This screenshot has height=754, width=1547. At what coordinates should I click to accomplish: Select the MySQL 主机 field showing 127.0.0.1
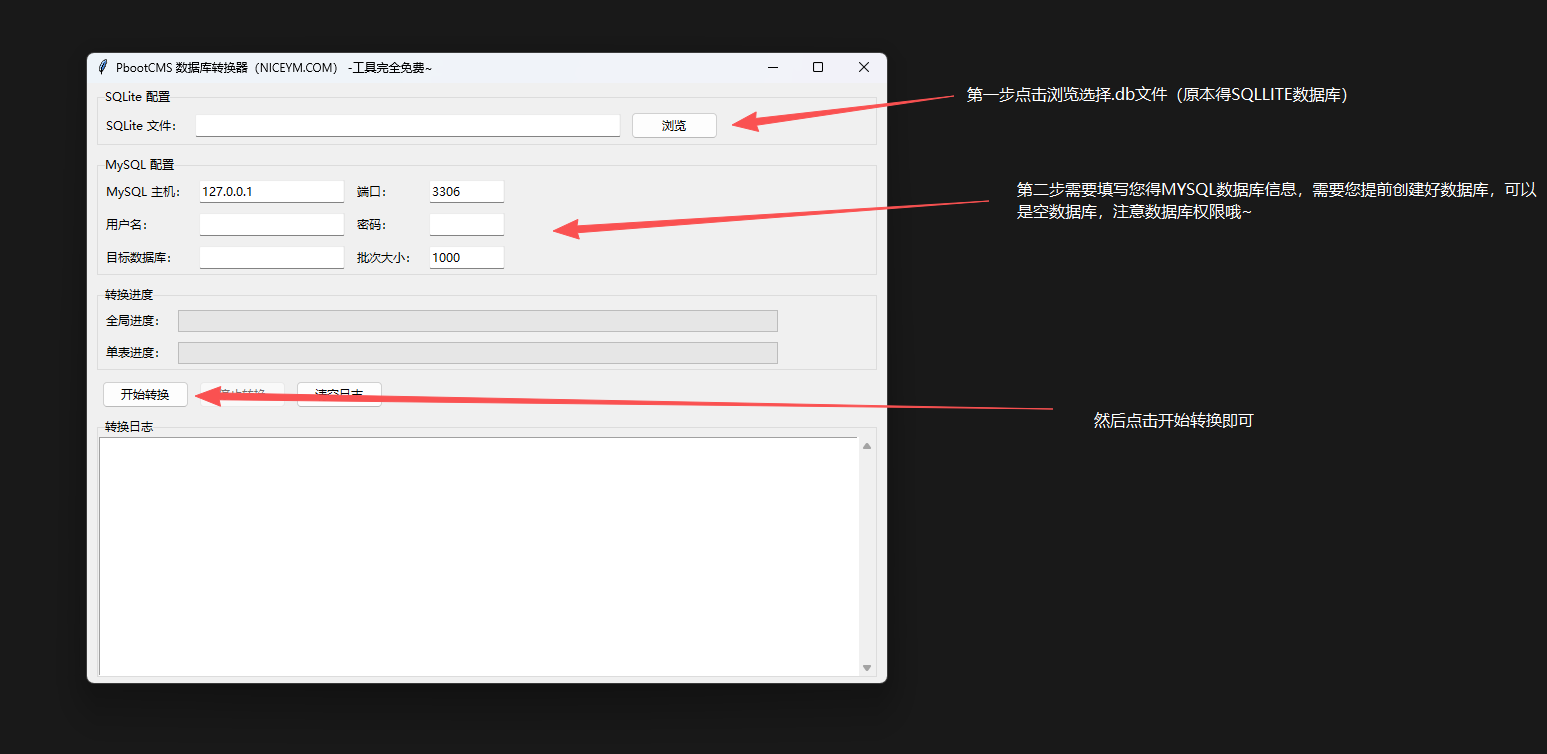tap(271, 190)
